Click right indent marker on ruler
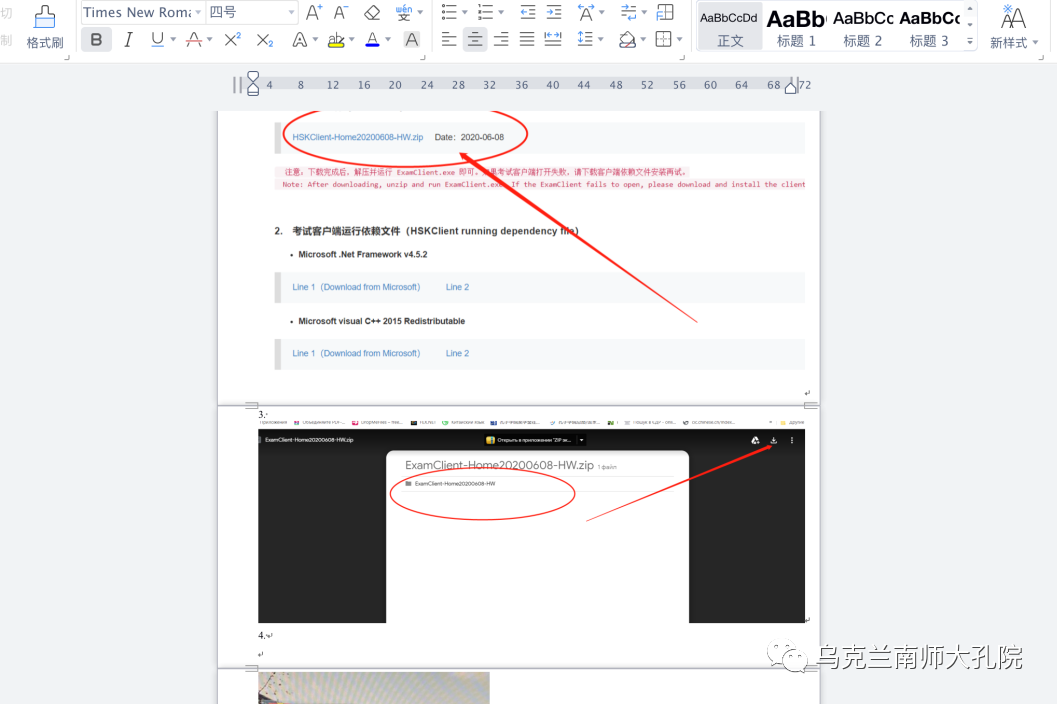 click(791, 86)
